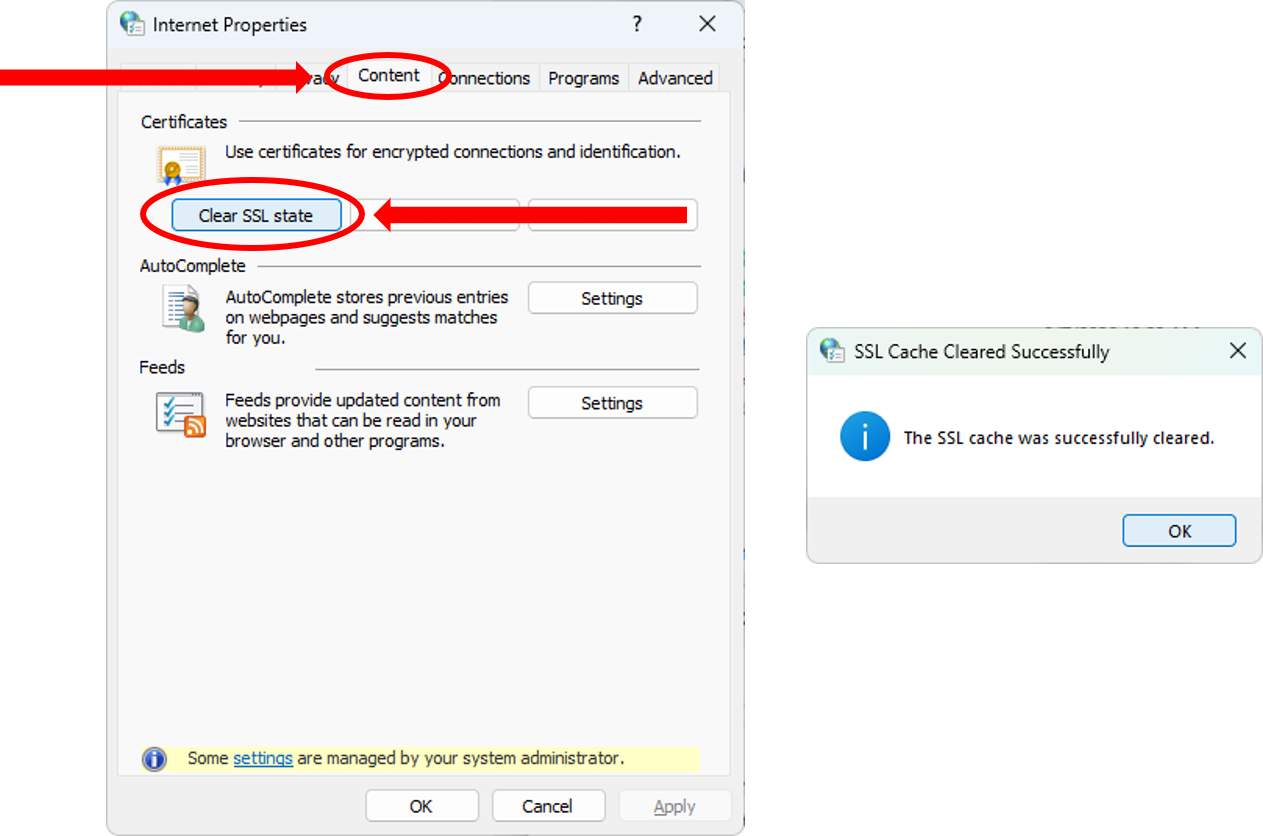The width and height of the screenshot is (1263, 836).
Task: Cancel the Internet Properties dialog
Action: (547, 806)
